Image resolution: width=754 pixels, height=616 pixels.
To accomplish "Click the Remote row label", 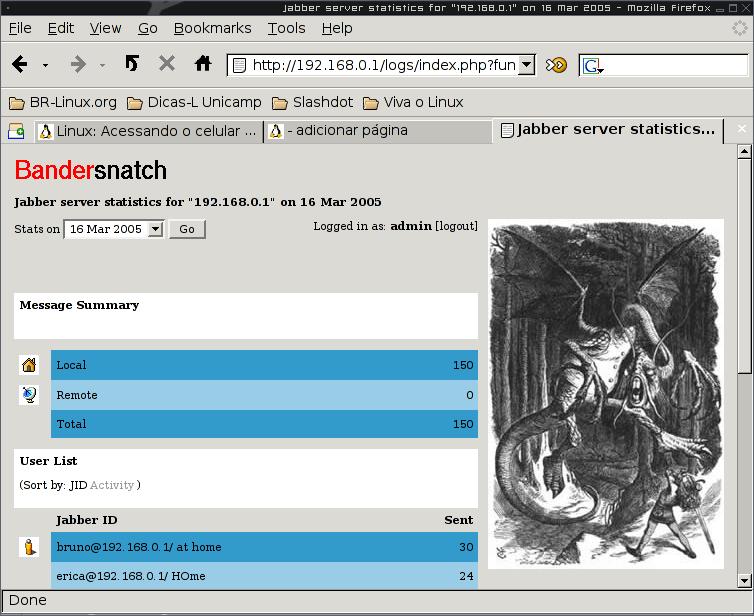I will [77, 395].
